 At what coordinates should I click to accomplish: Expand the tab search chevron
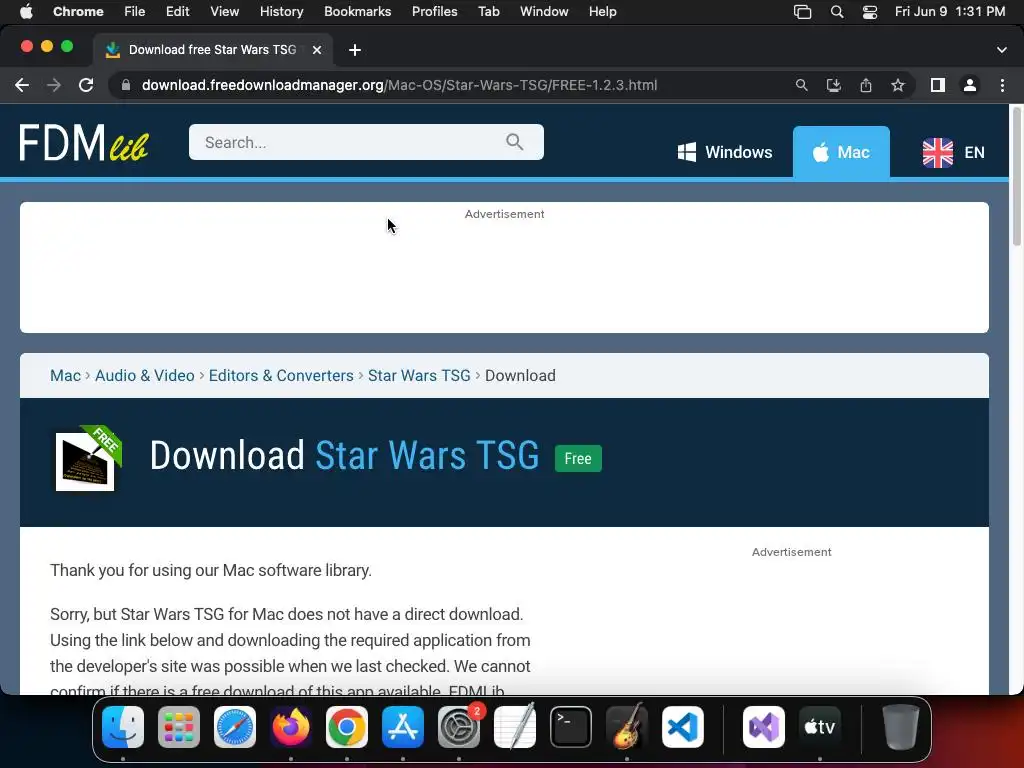tap(1002, 50)
